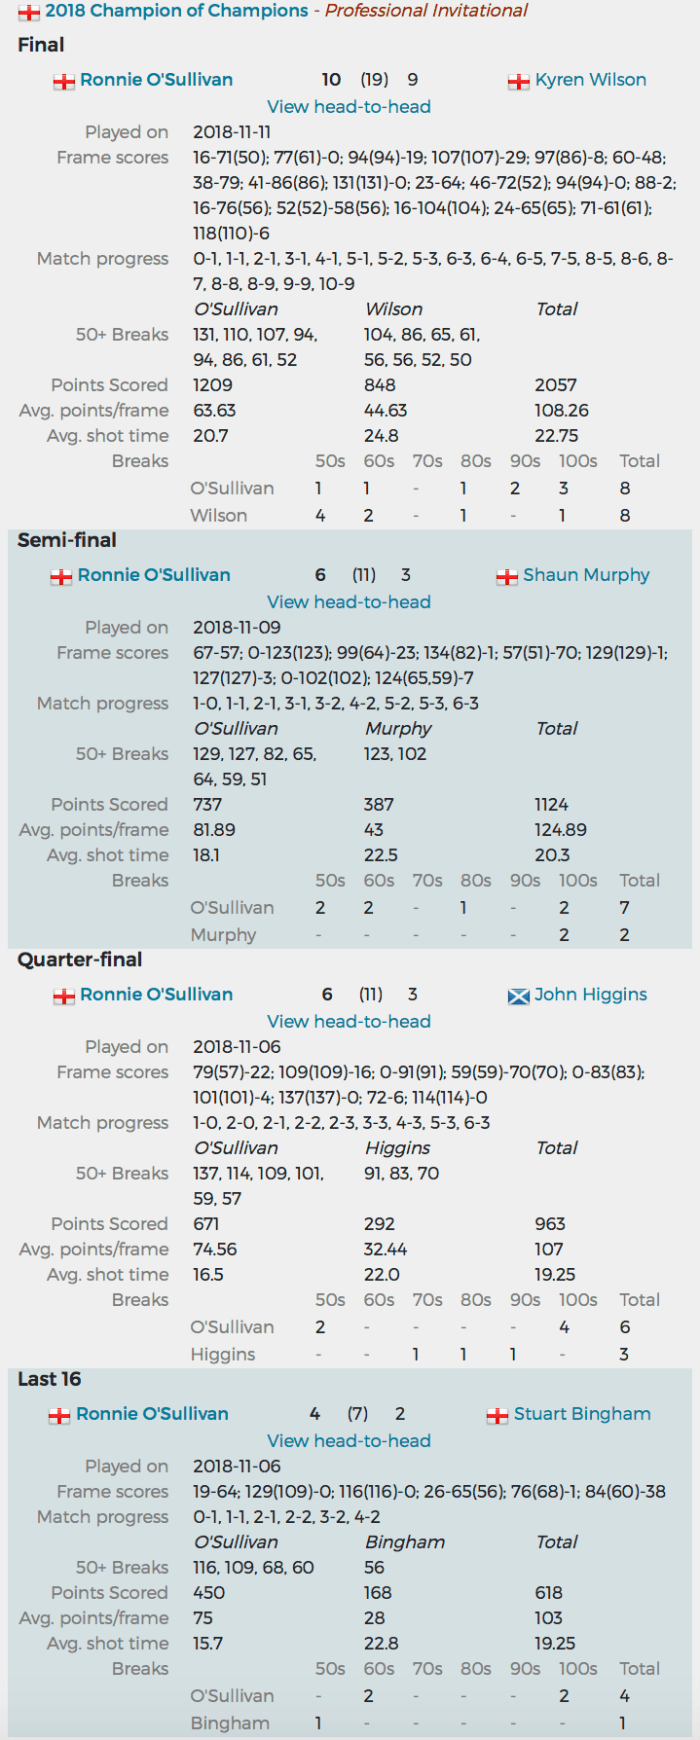Click the flag icon next to Kyren Wilson
Viewport: 700px width, 1740px height.
518,81
